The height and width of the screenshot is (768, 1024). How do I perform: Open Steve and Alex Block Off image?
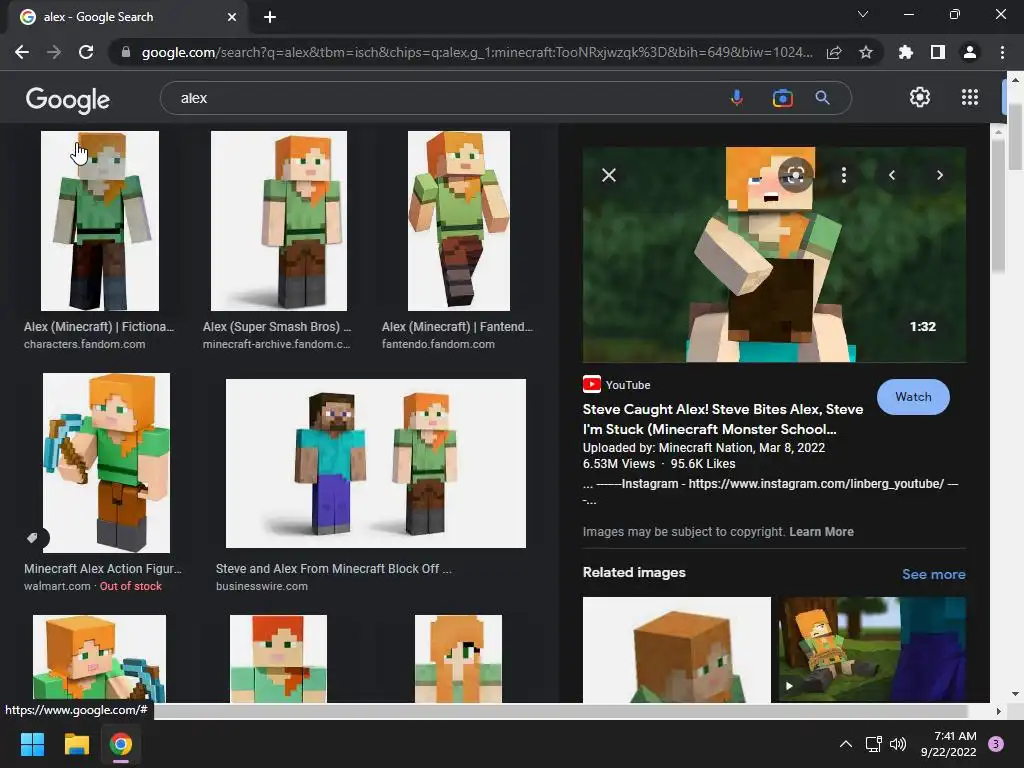tap(376, 463)
